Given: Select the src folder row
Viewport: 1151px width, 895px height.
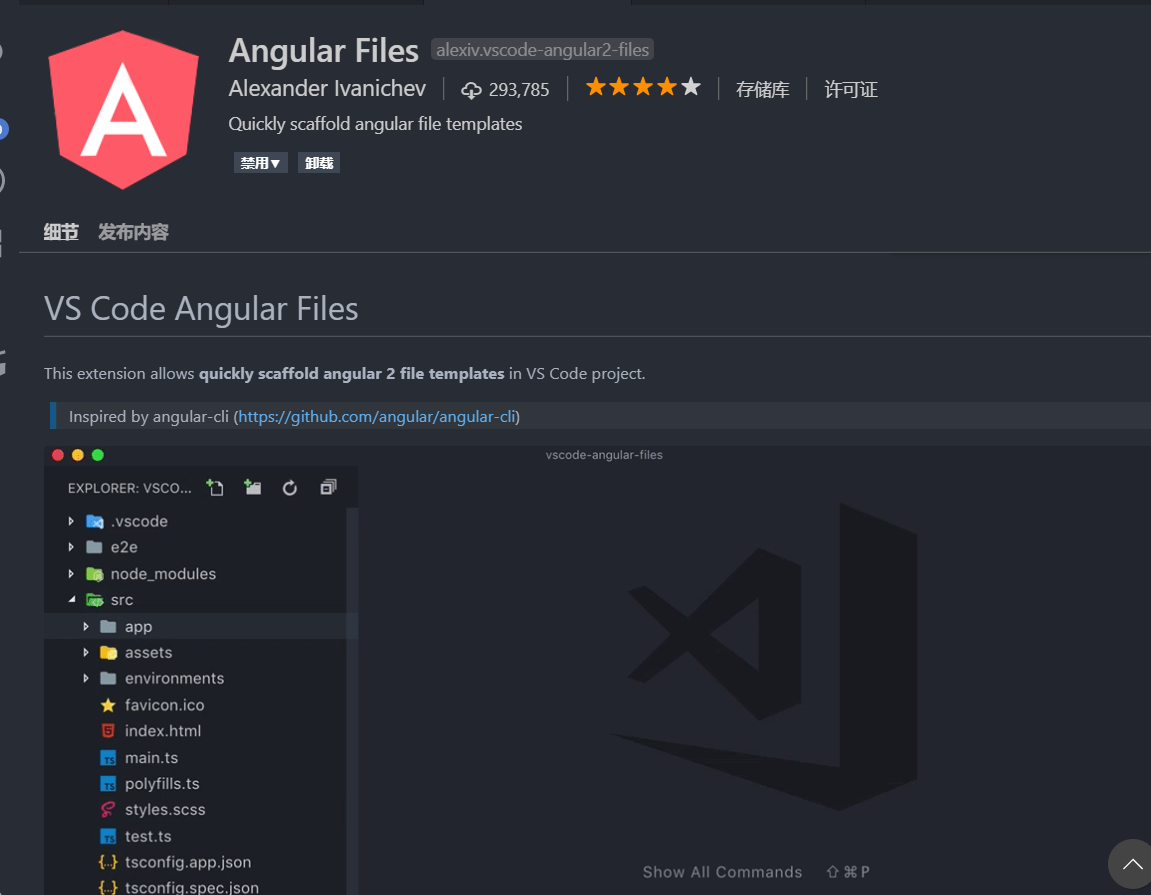Looking at the screenshot, I should point(195,600).
